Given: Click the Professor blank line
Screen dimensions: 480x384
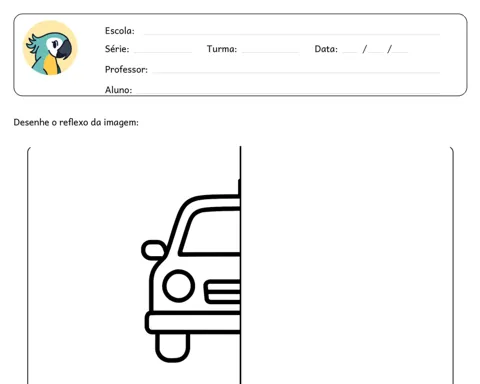Looking at the screenshot, I should [x=296, y=72].
